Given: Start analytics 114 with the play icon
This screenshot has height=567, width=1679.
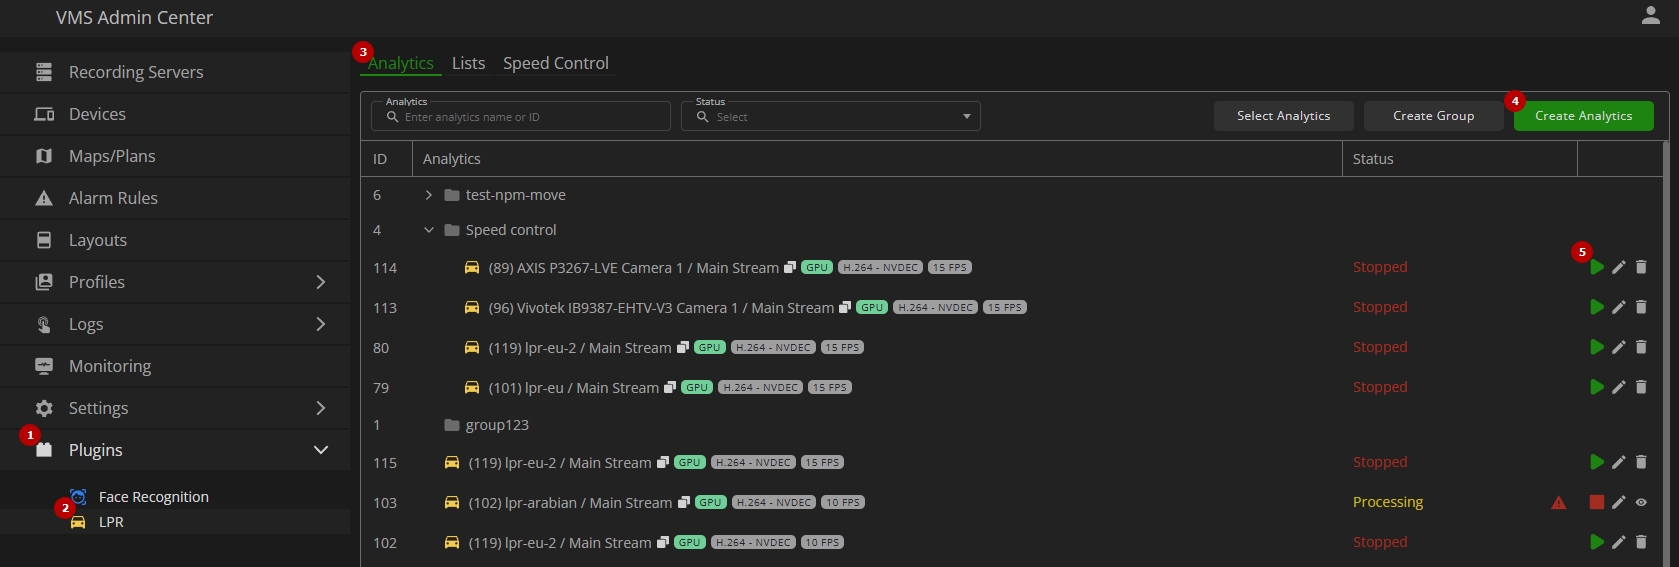Looking at the screenshot, I should (x=1597, y=267).
